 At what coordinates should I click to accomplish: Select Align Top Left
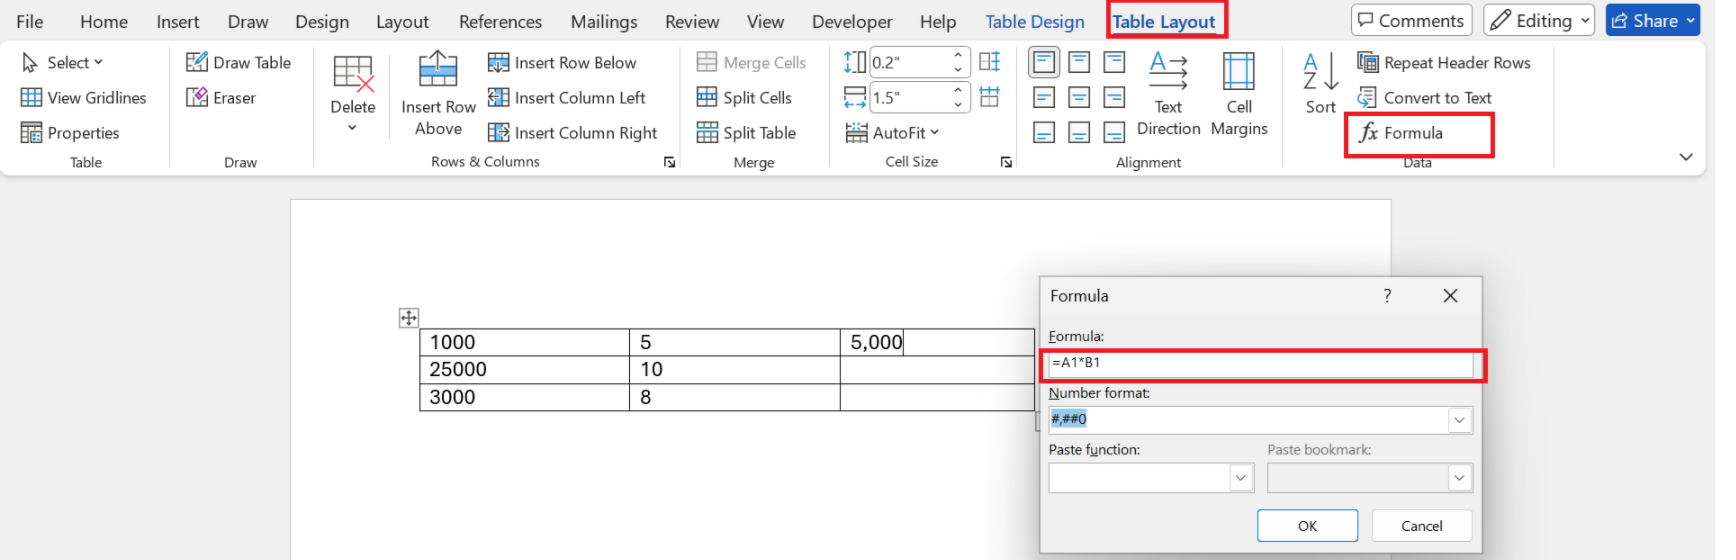1044,62
